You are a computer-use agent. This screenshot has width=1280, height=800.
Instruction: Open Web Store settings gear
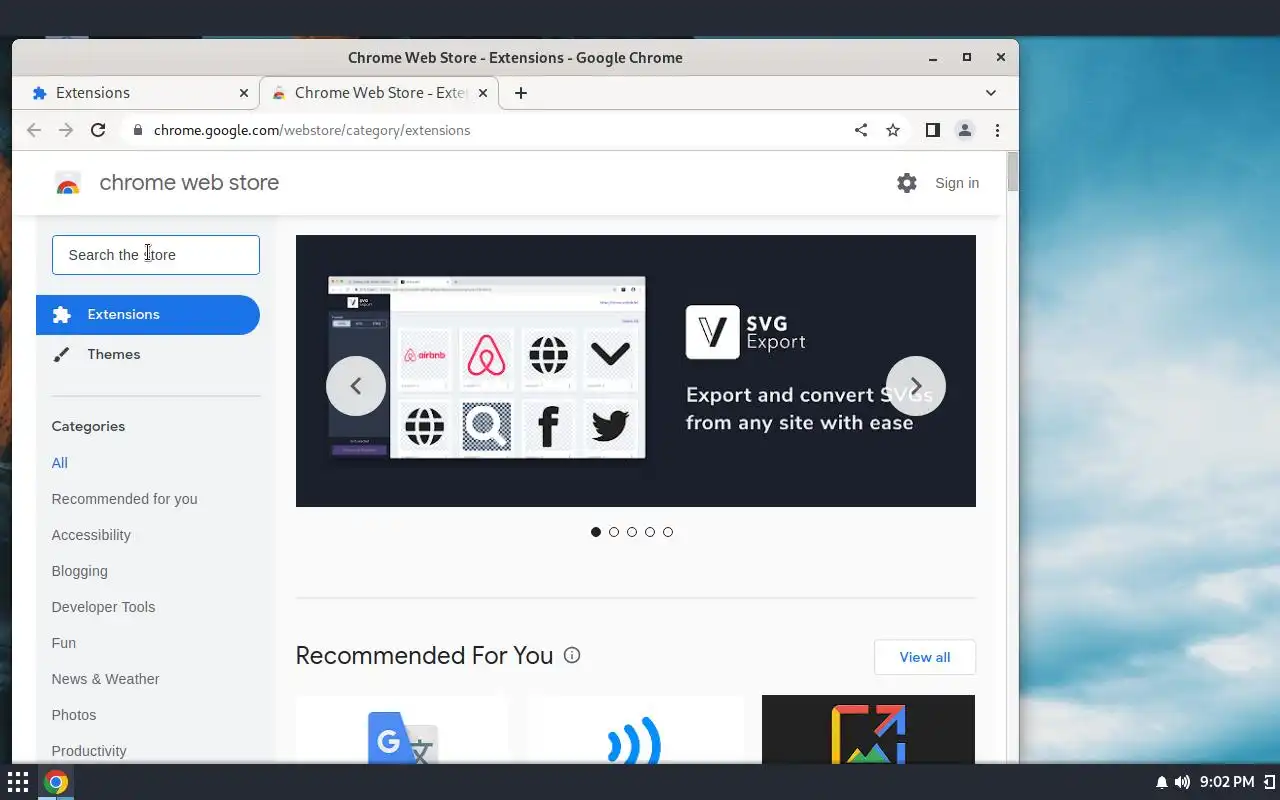(x=907, y=183)
